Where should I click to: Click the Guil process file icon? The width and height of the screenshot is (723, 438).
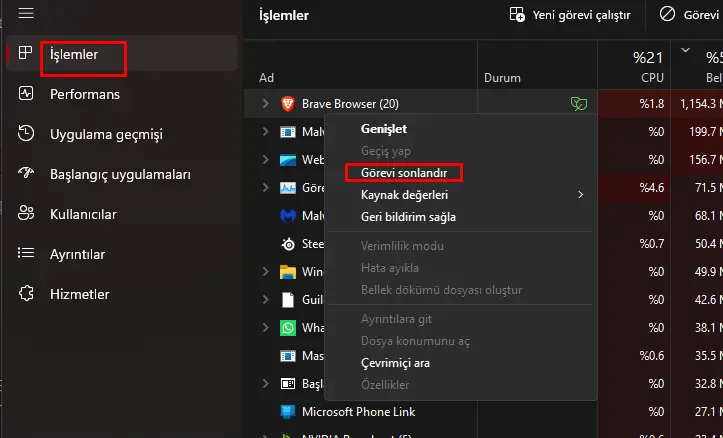point(288,300)
